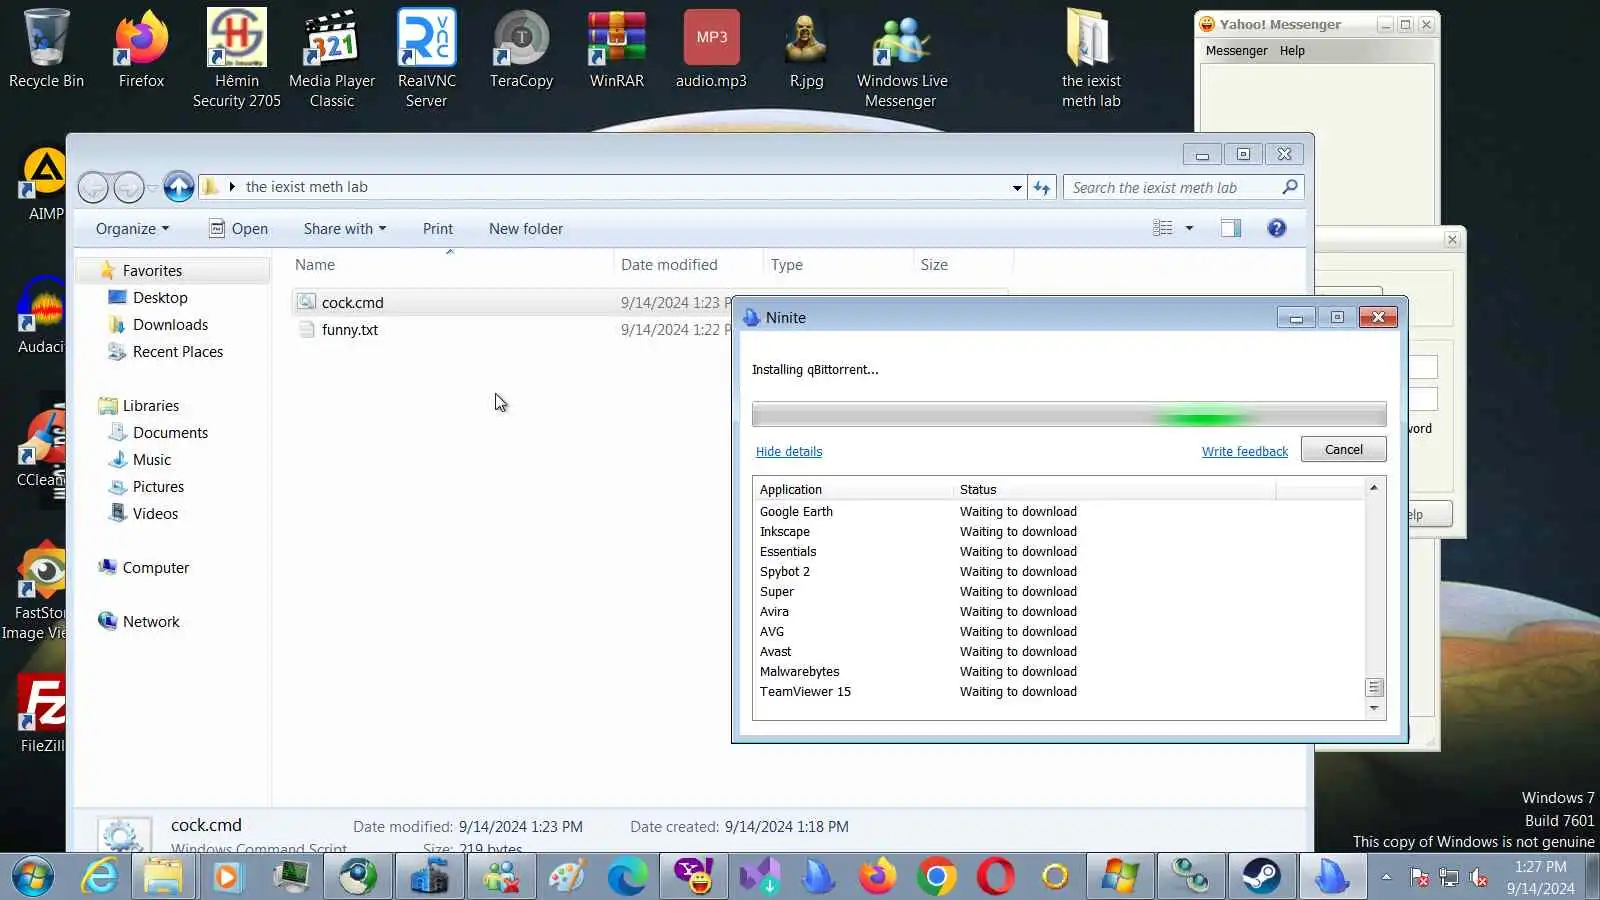Image resolution: width=1600 pixels, height=900 pixels.
Task: Select the WinRAR desktop shortcut
Action: 617,48
